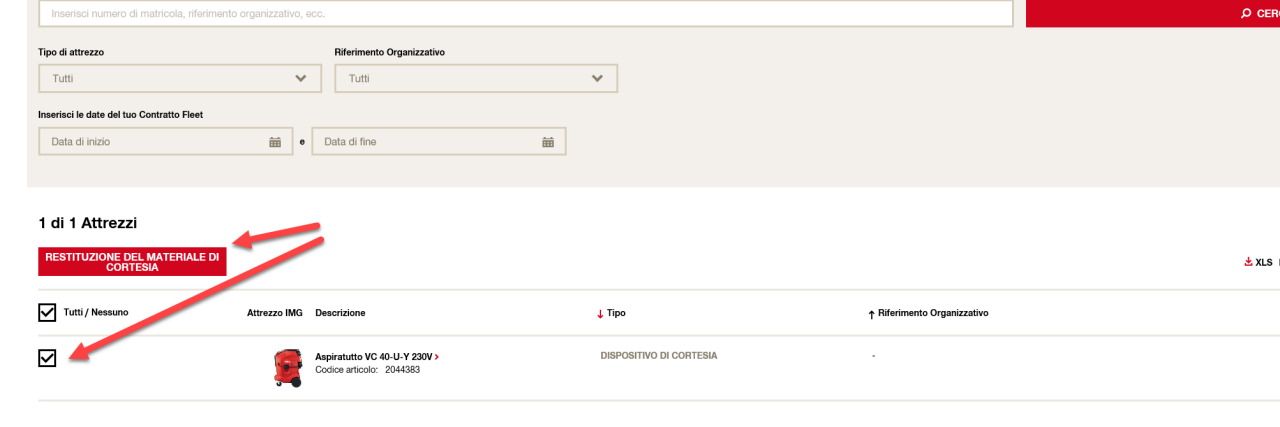
Task: Click the Attrezzo IMG column header
Action: (275, 313)
